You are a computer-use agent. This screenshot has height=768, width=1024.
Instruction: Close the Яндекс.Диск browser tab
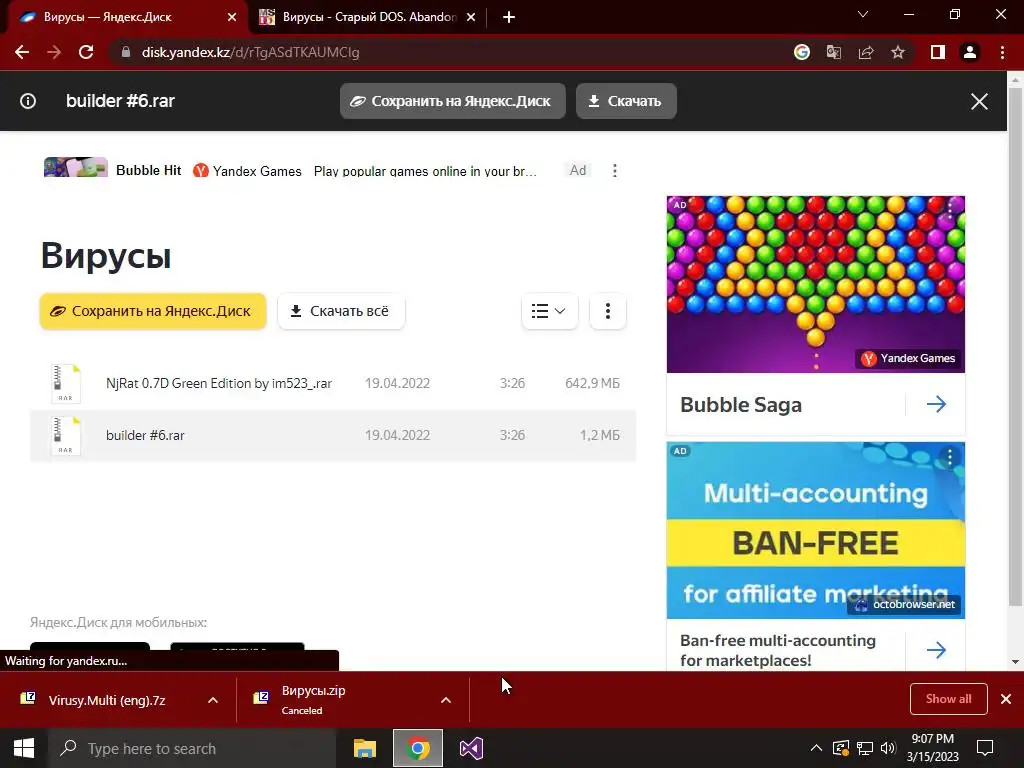coord(232,17)
